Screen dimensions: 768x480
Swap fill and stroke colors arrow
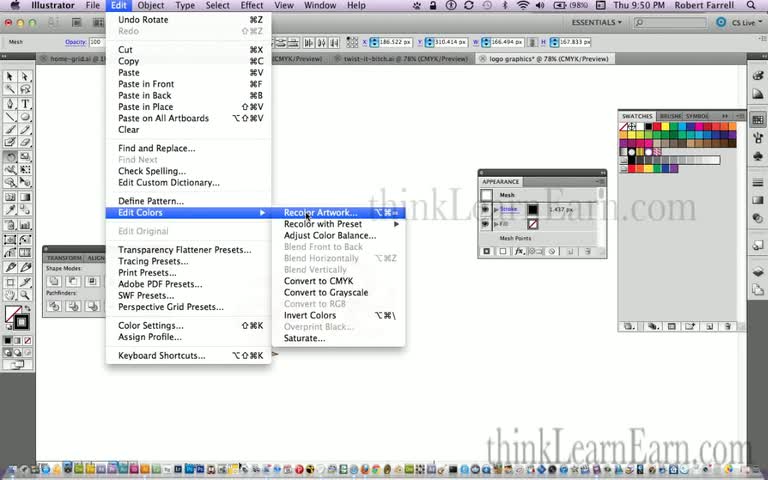click(28, 309)
